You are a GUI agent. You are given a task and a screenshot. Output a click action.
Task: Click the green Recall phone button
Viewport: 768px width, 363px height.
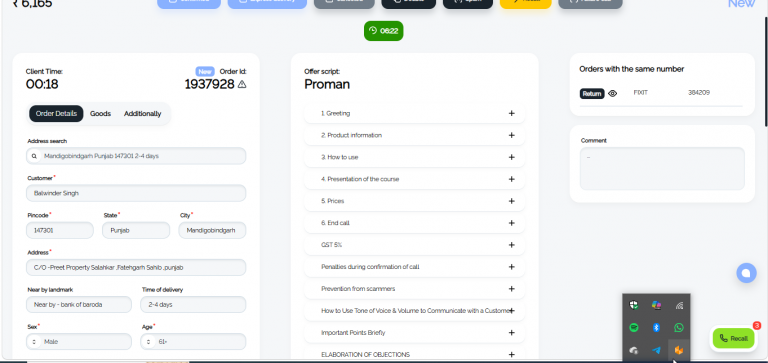[x=733, y=339]
